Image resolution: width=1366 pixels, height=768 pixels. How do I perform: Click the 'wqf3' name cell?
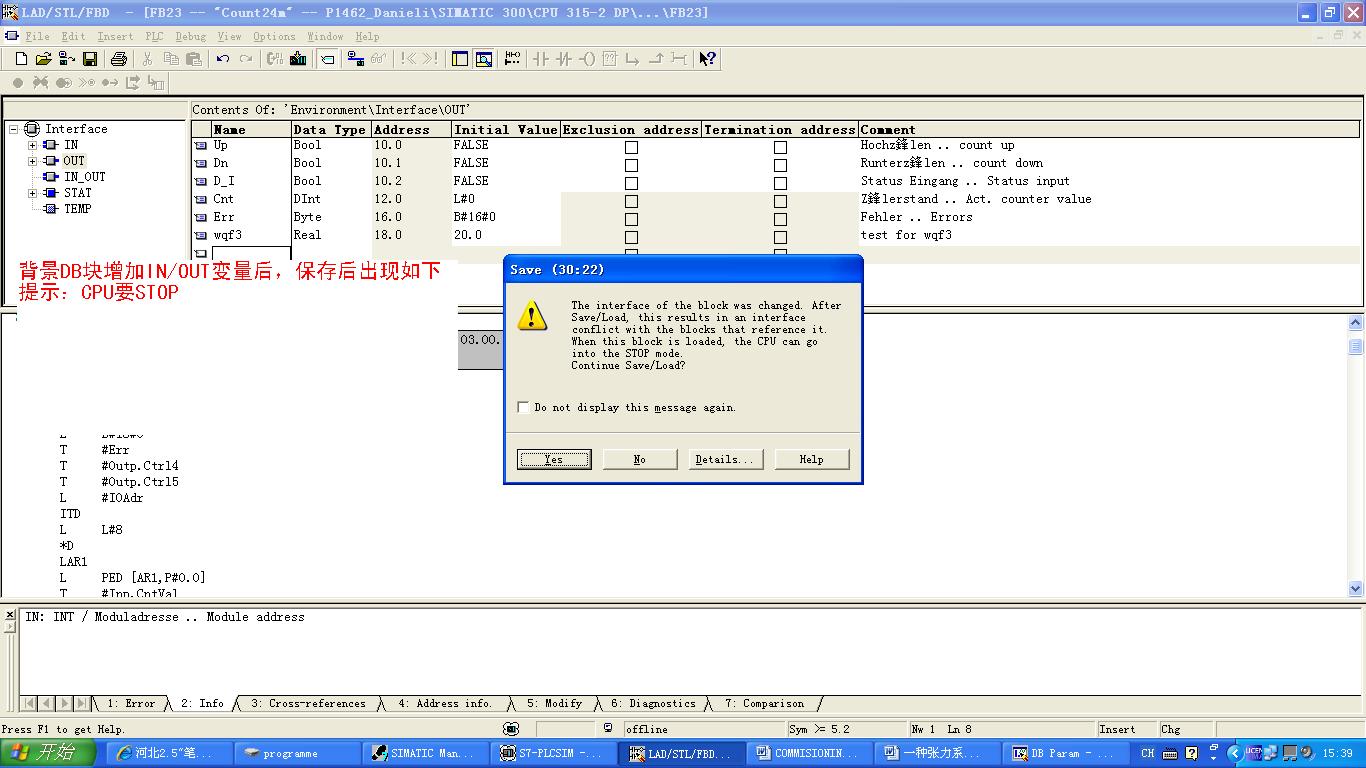coord(251,235)
